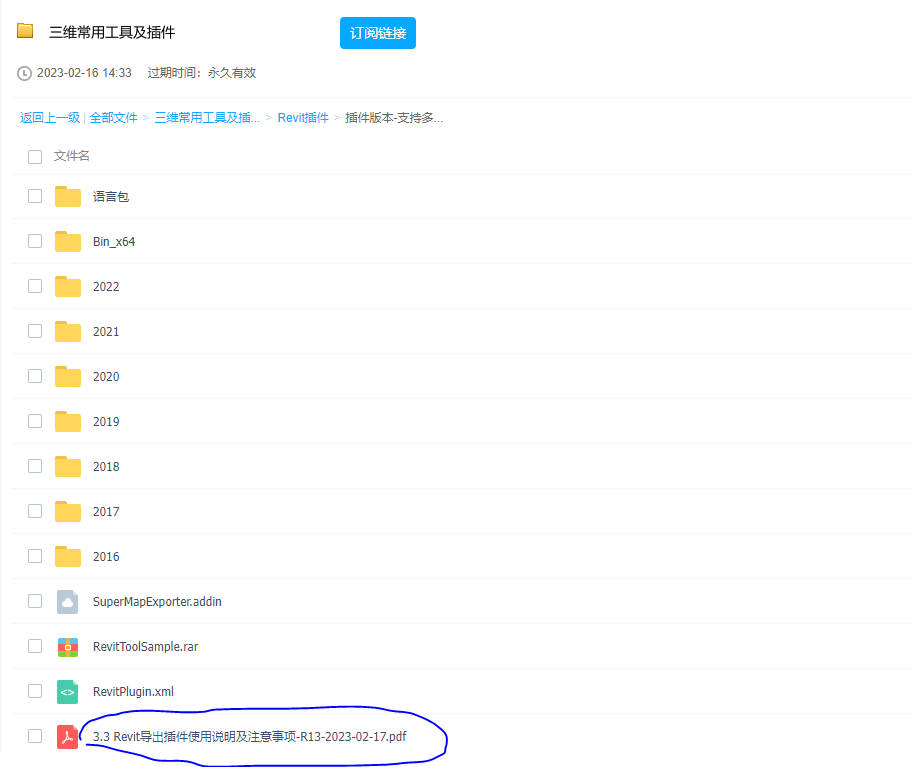Image resolution: width=913 pixels, height=767 pixels.
Task: Open folder named 2017
Action: (x=106, y=511)
